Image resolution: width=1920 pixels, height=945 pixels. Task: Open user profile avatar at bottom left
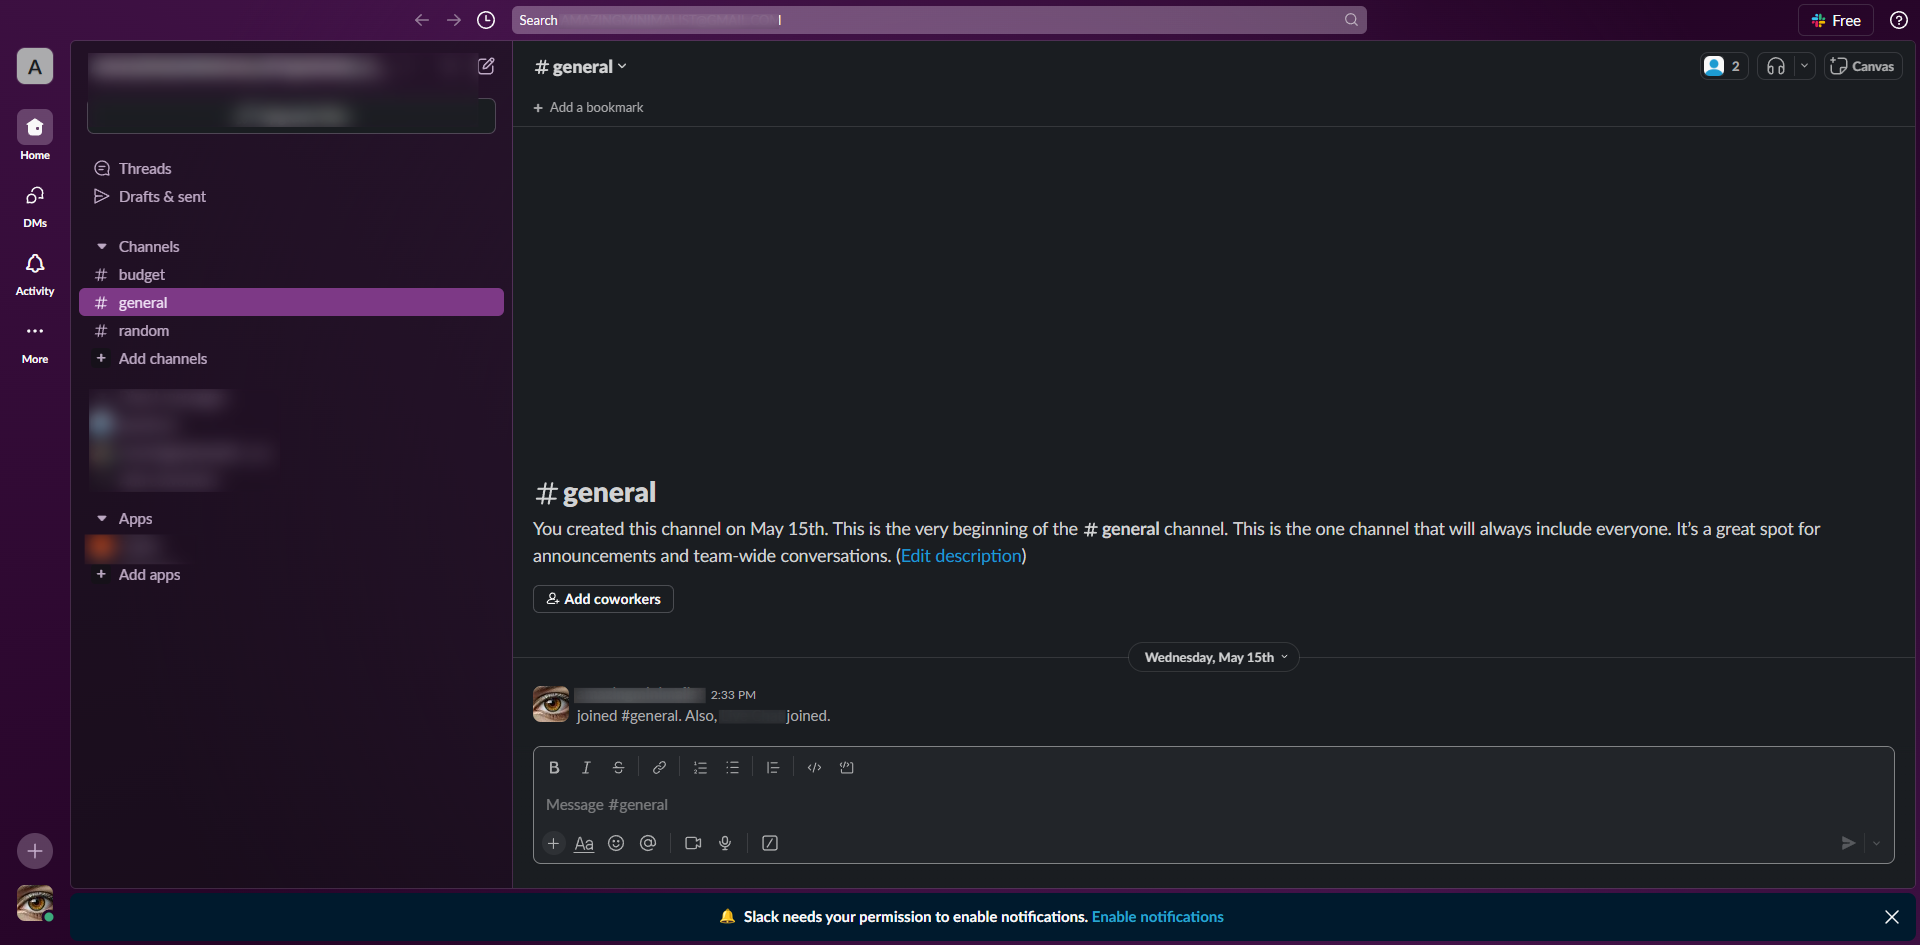[35, 903]
